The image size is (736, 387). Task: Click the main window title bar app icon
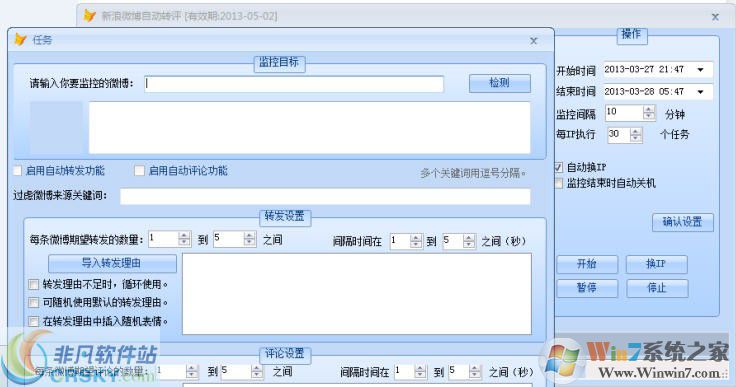point(89,16)
